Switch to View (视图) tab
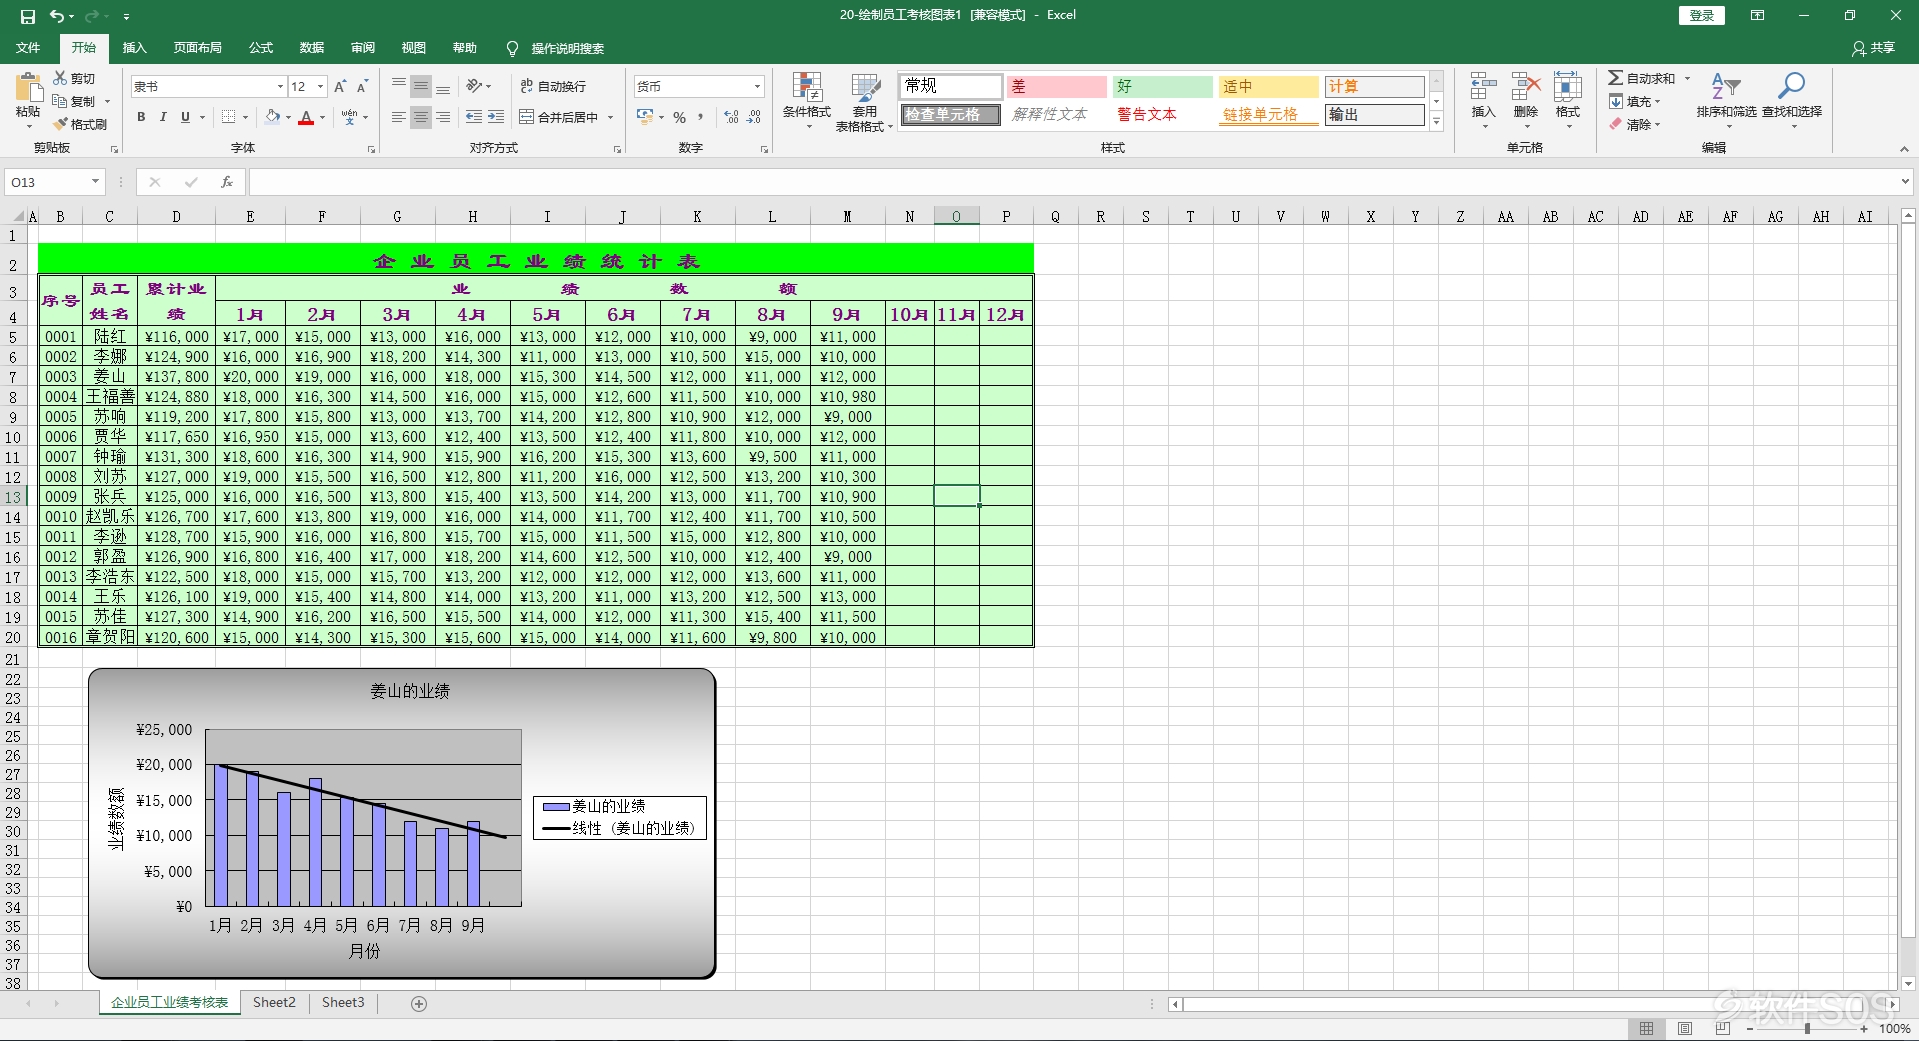 414,48
